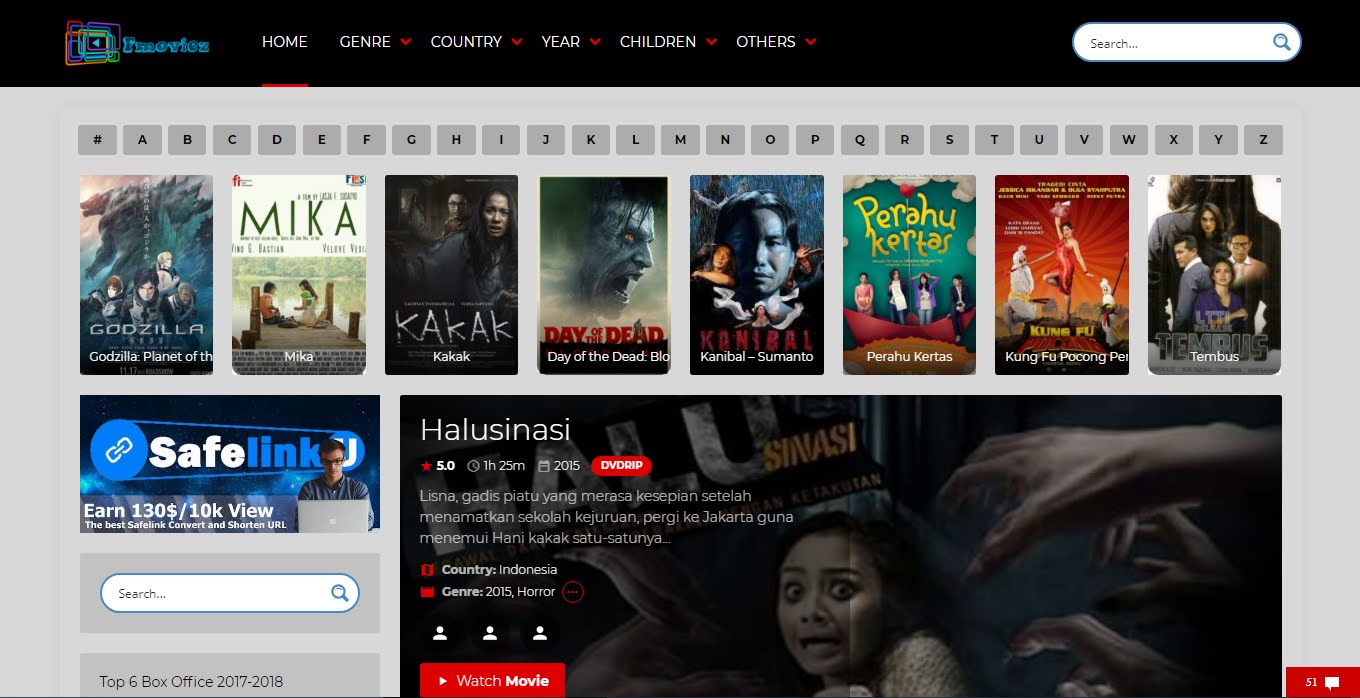This screenshot has width=1360, height=698.
Task: Click the sidebar search input field
Action: pyautogui.click(x=218, y=593)
